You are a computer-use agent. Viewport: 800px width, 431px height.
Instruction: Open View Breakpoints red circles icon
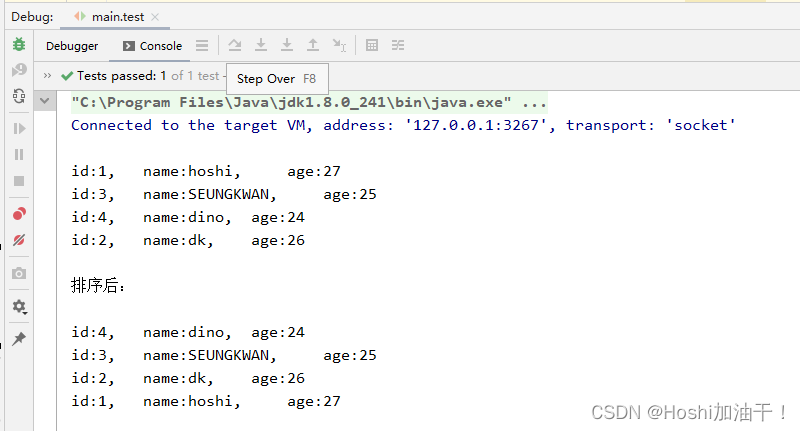19,214
